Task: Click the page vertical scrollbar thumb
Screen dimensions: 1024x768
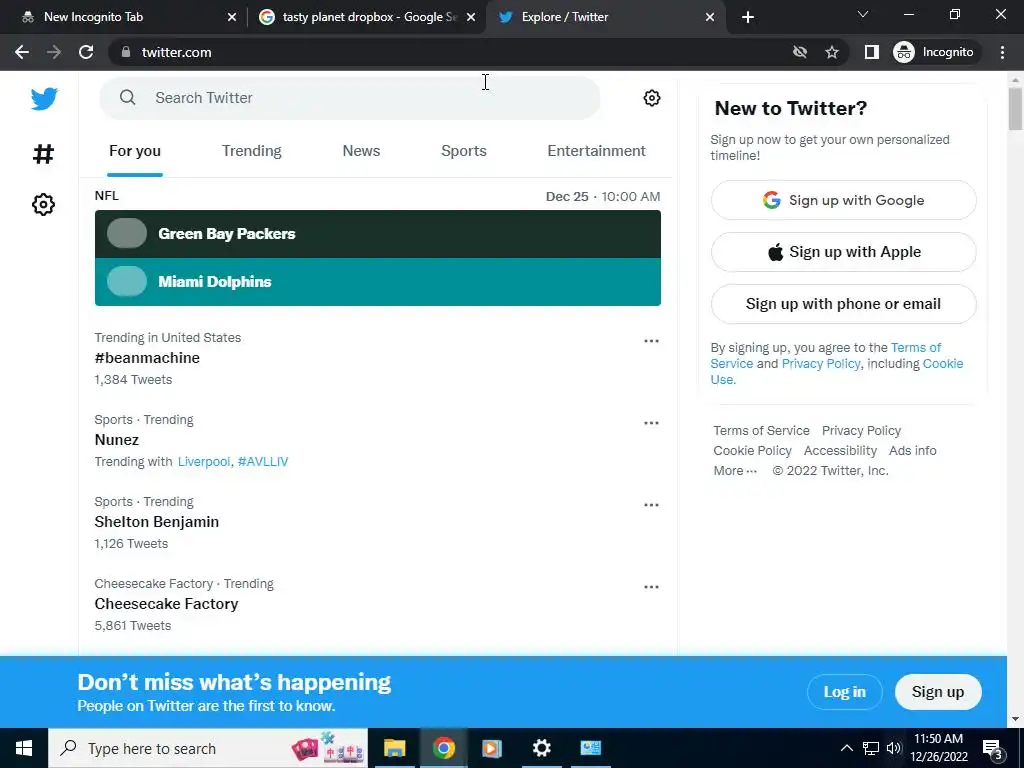Action: 1015,109
